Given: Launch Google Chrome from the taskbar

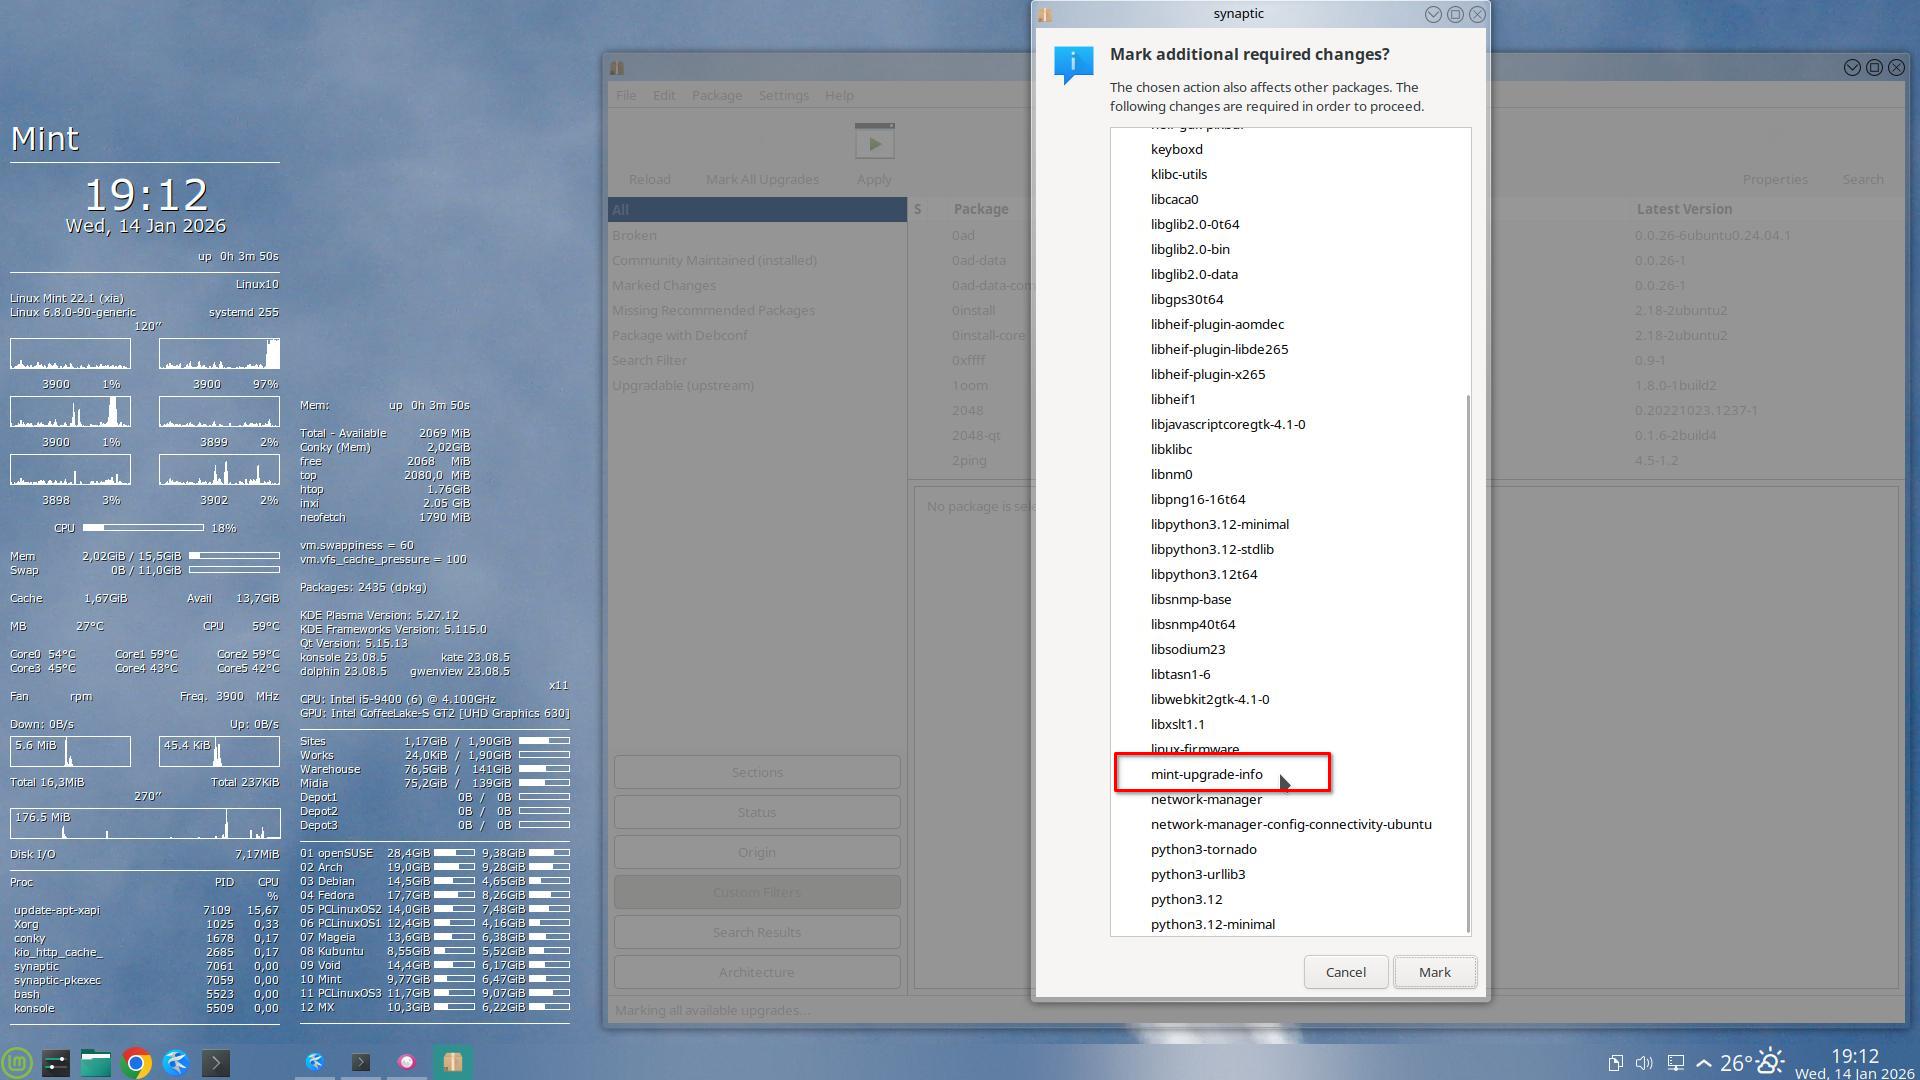Looking at the screenshot, I should point(136,1062).
